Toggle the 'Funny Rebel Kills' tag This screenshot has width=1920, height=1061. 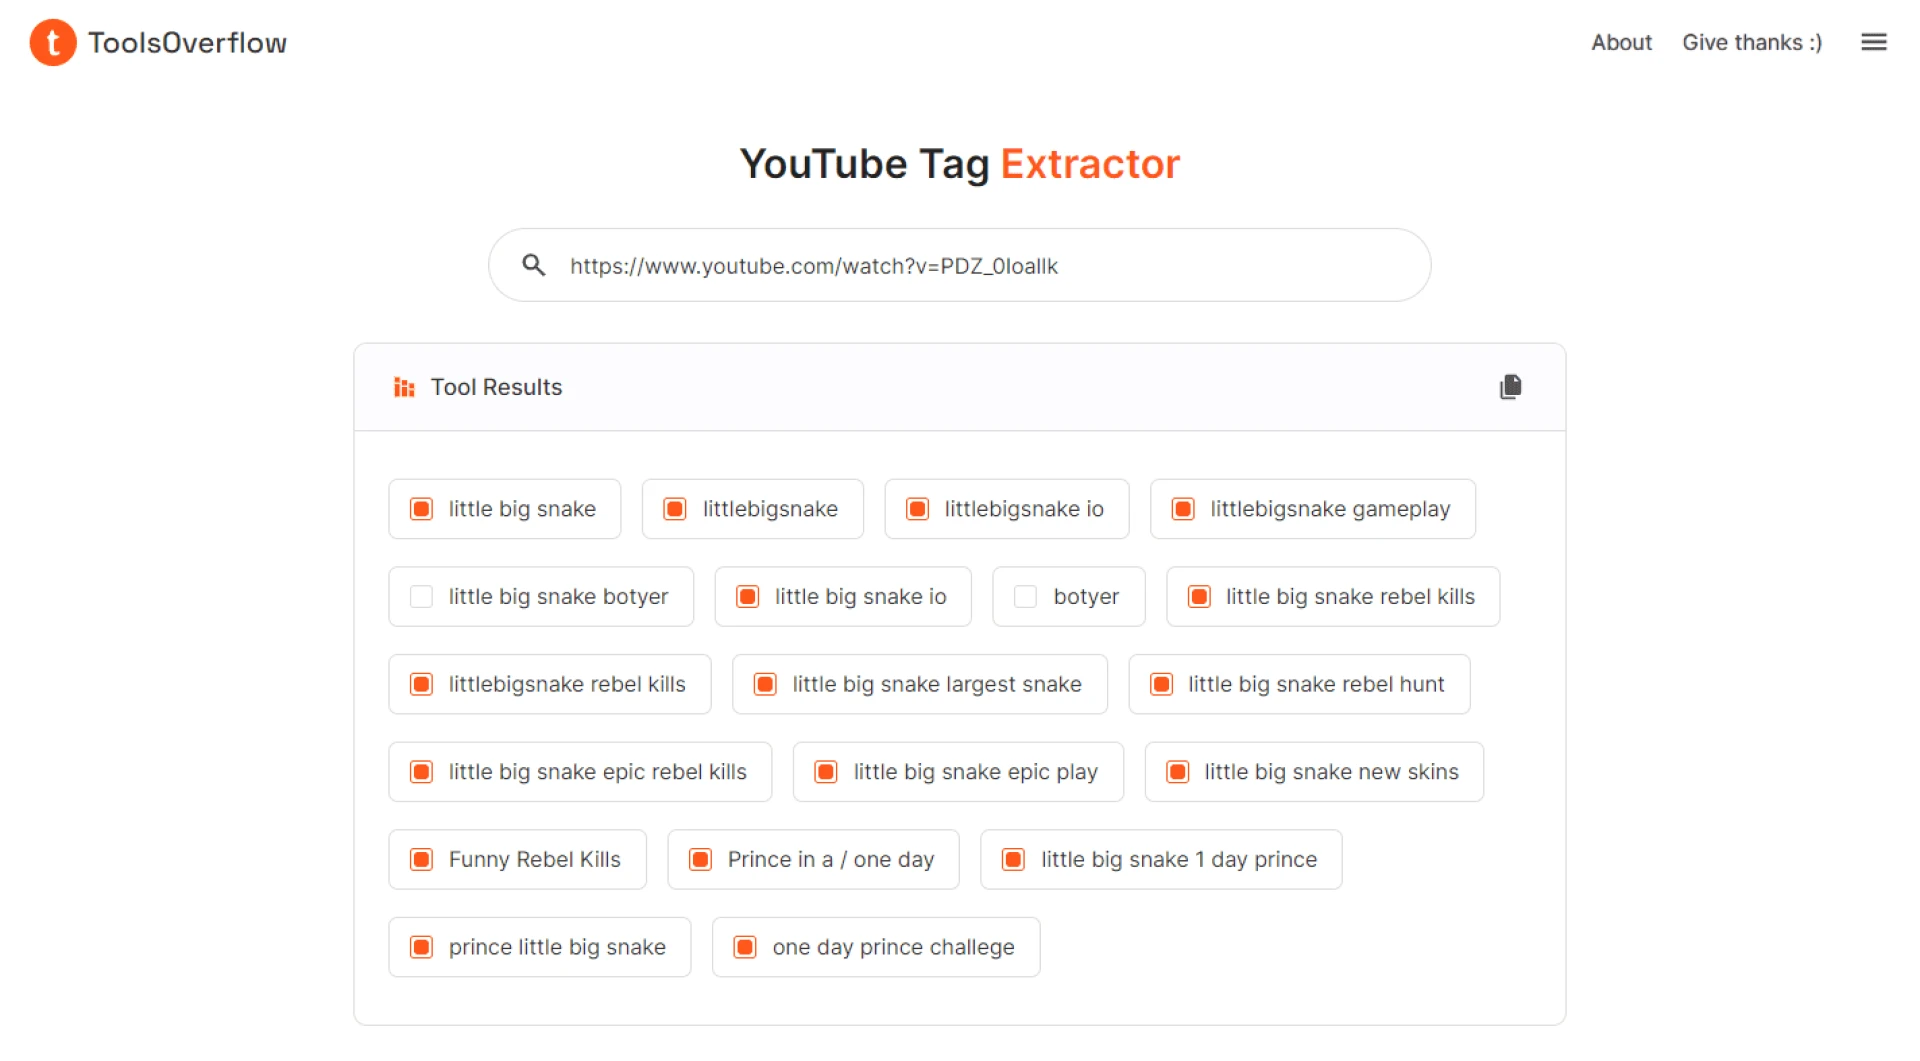tap(422, 860)
